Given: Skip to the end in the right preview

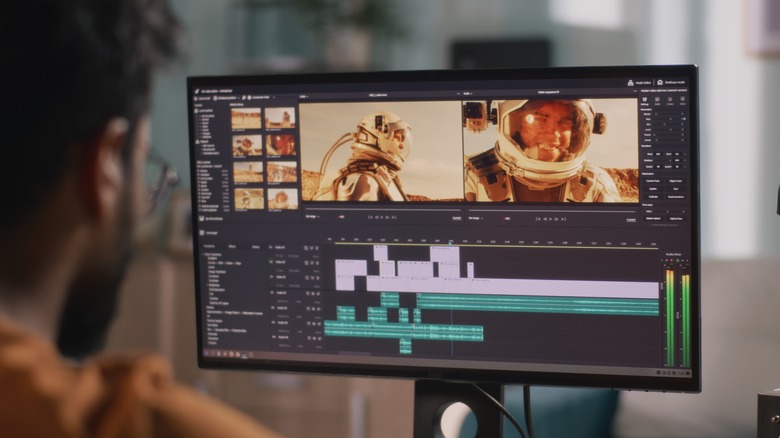Looking at the screenshot, I should click(565, 217).
